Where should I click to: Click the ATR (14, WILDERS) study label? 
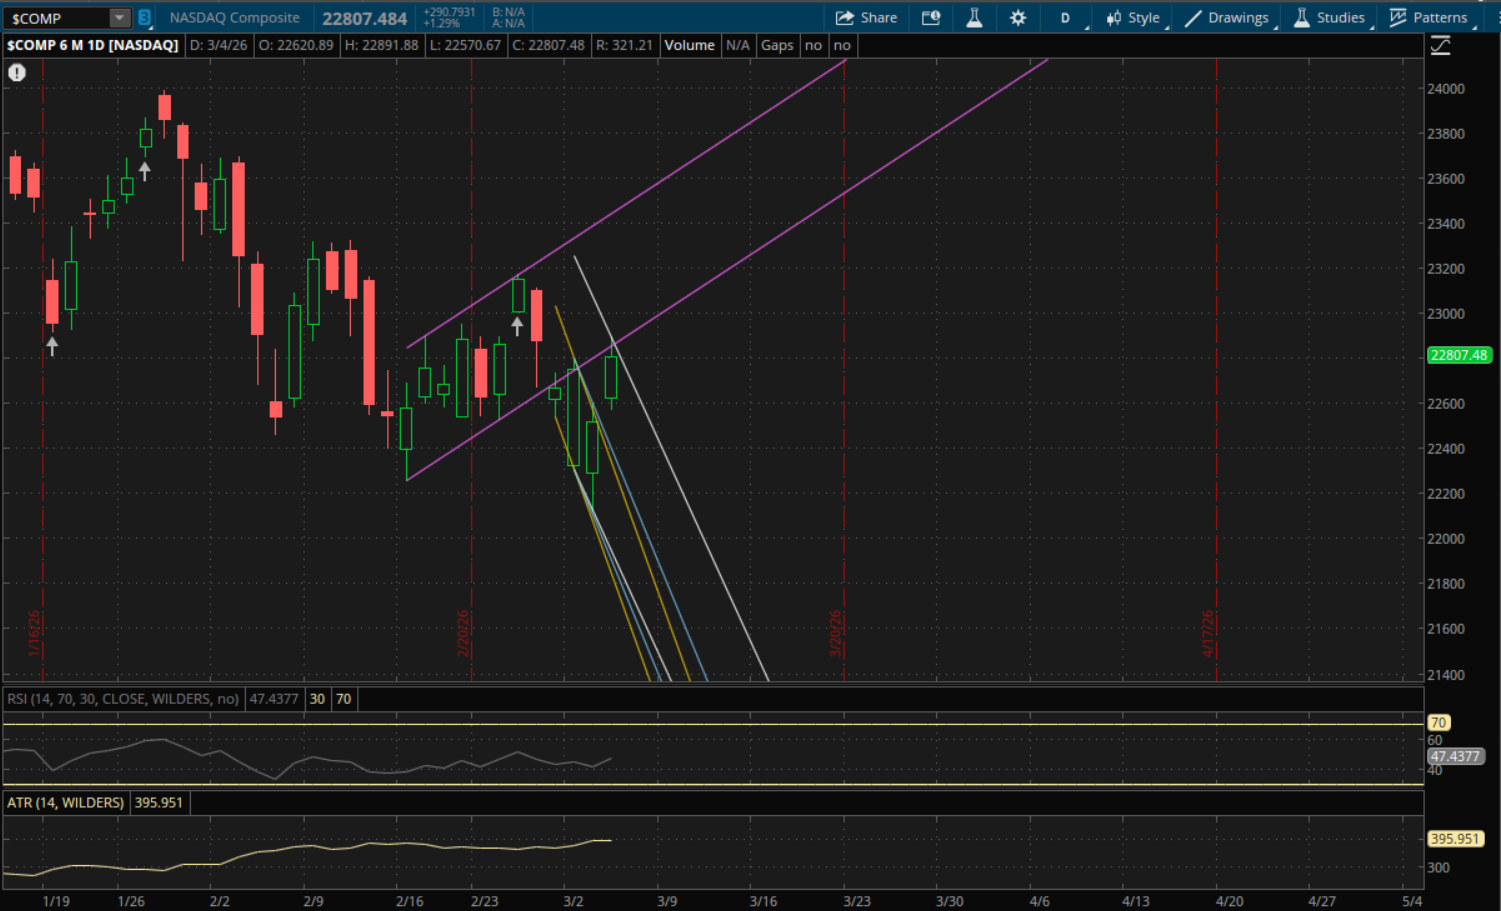point(66,802)
